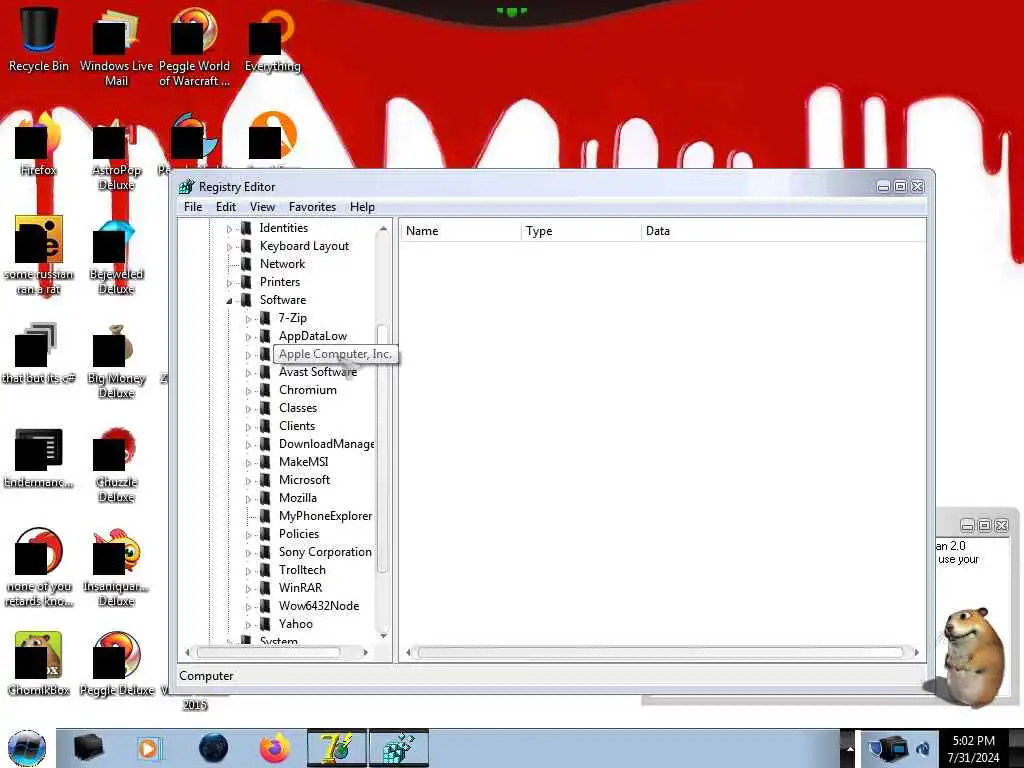Screen dimensions: 1024x768
Task: Click the folder icon next to Microsoft key
Action: [264, 480]
